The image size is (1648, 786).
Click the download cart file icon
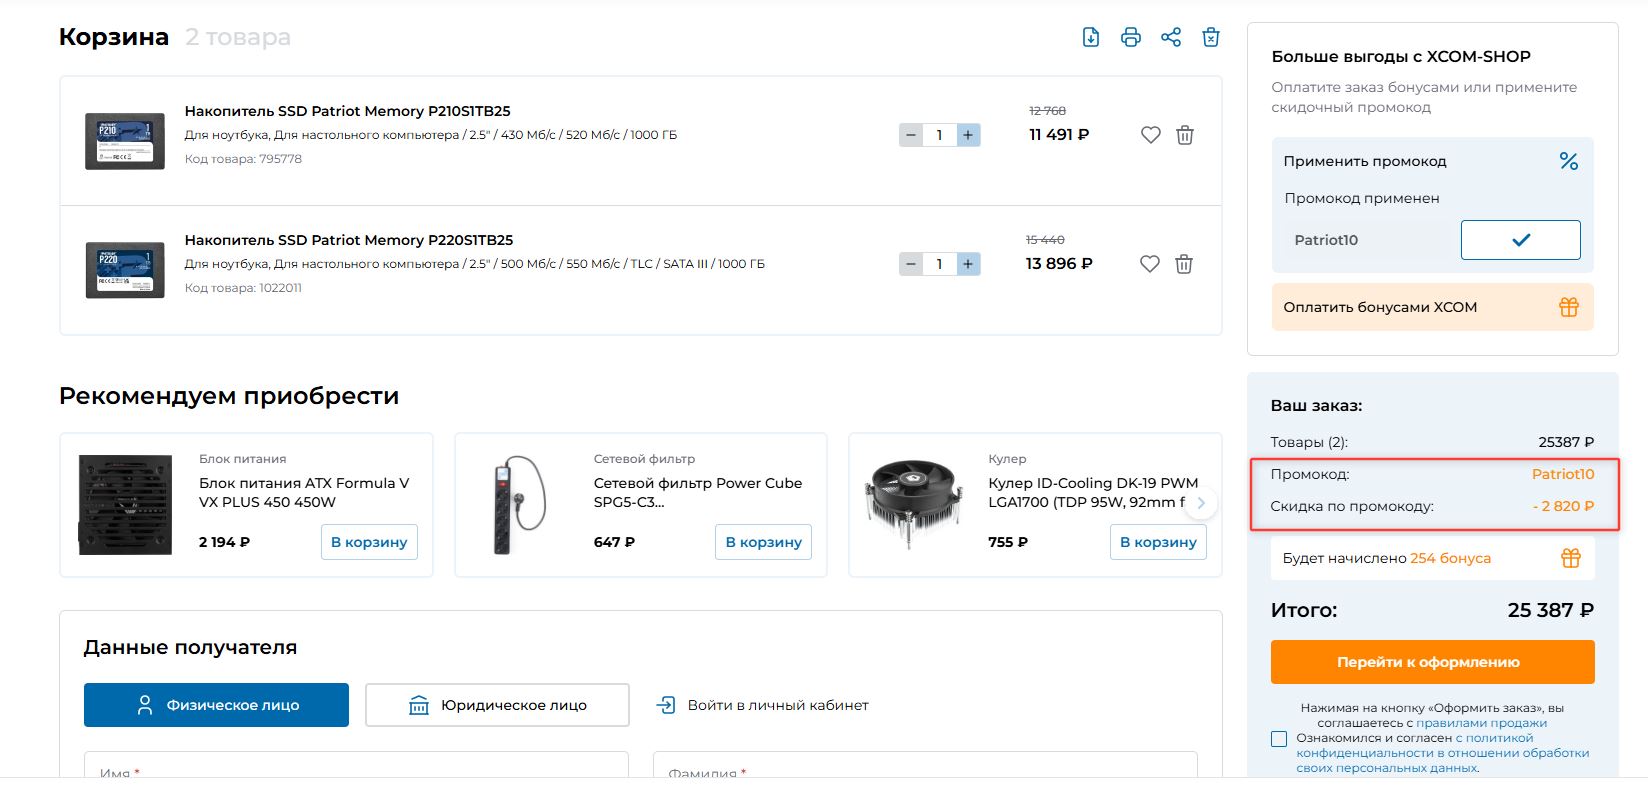(1091, 37)
